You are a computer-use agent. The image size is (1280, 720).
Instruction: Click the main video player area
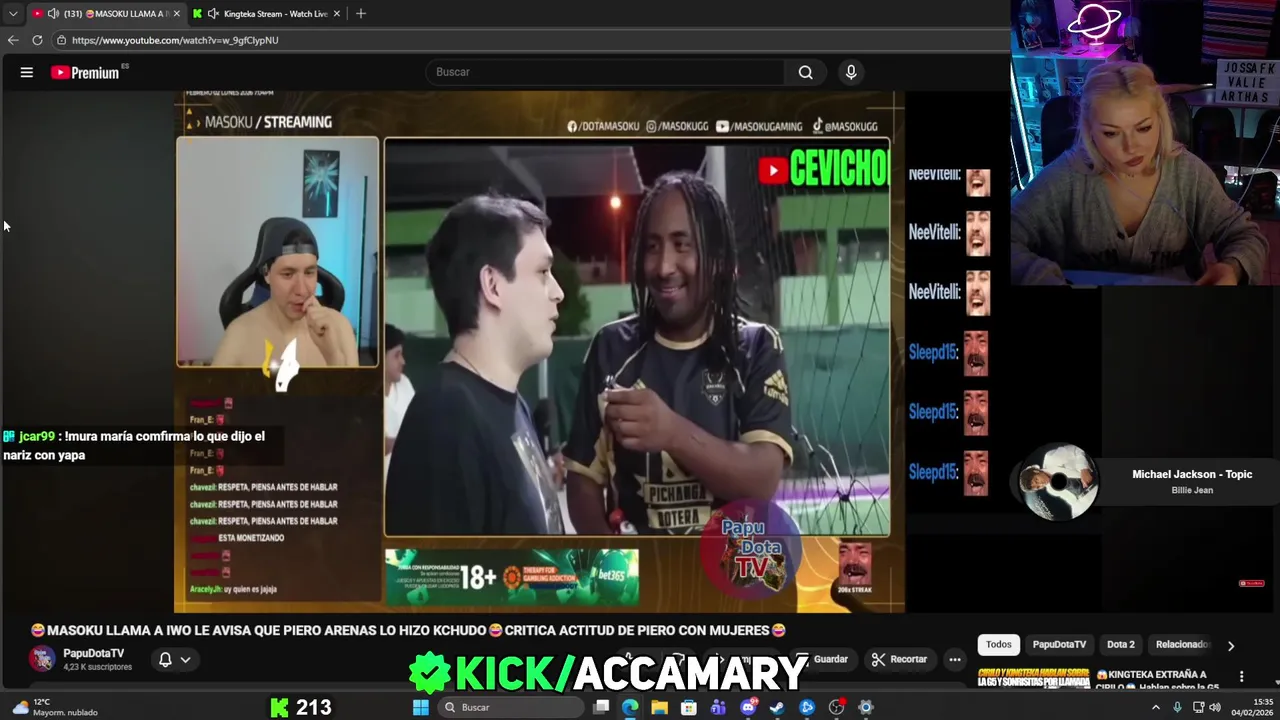pyautogui.click(x=539, y=351)
